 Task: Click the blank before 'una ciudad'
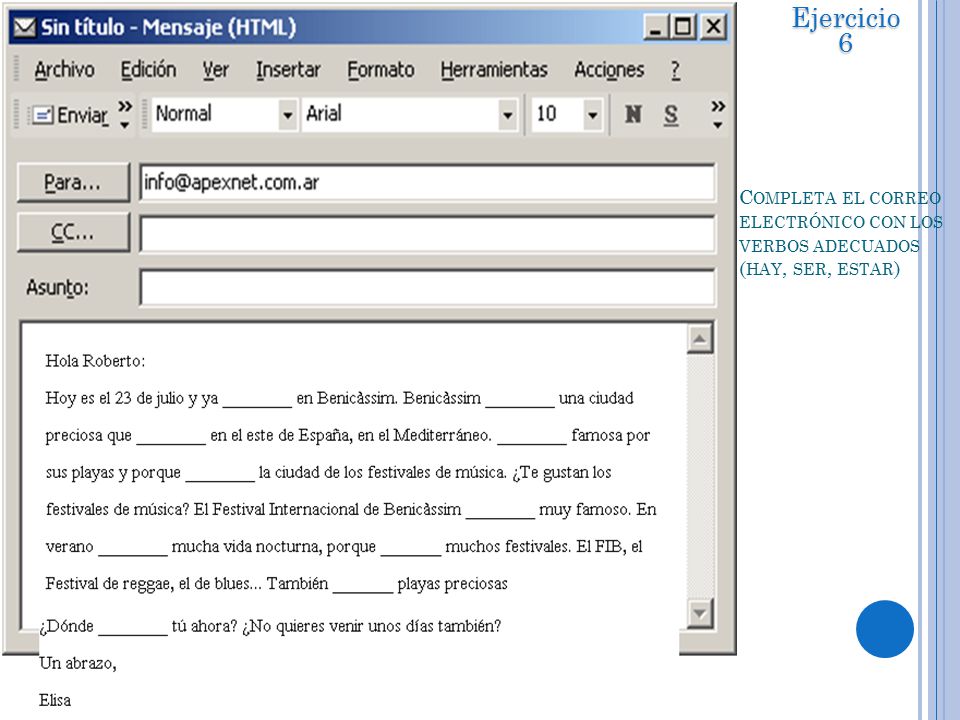[520, 400]
